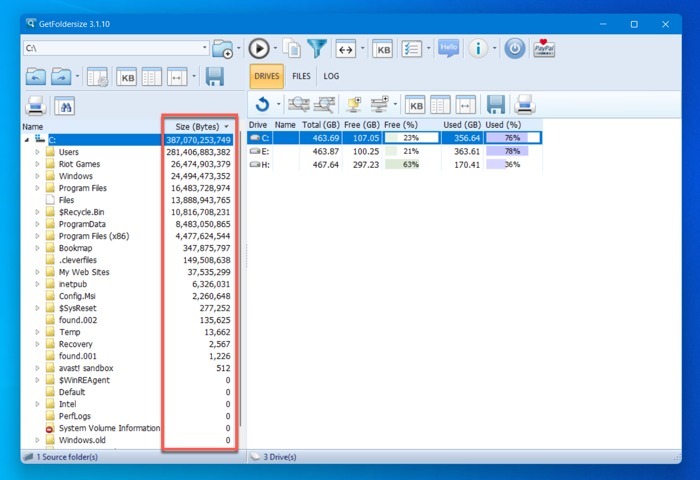The width and height of the screenshot is (700, 480).
Task: Expand the Users folder
Action: [x=38, y=152]
